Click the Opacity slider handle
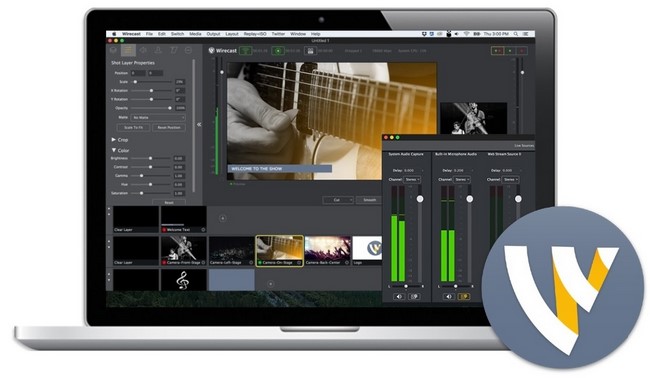Screen dimensions: 650x378 (x=170, y=108)
